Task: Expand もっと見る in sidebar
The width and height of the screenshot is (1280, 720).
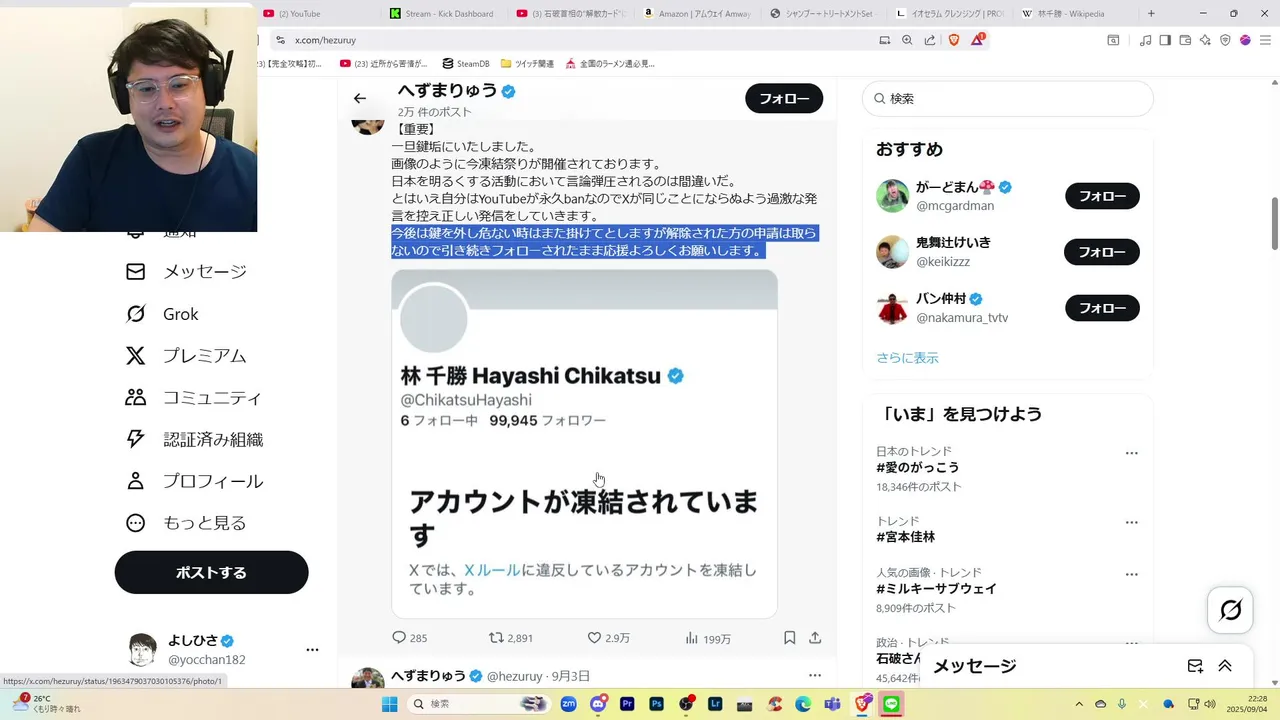Action: pos(186,523)
